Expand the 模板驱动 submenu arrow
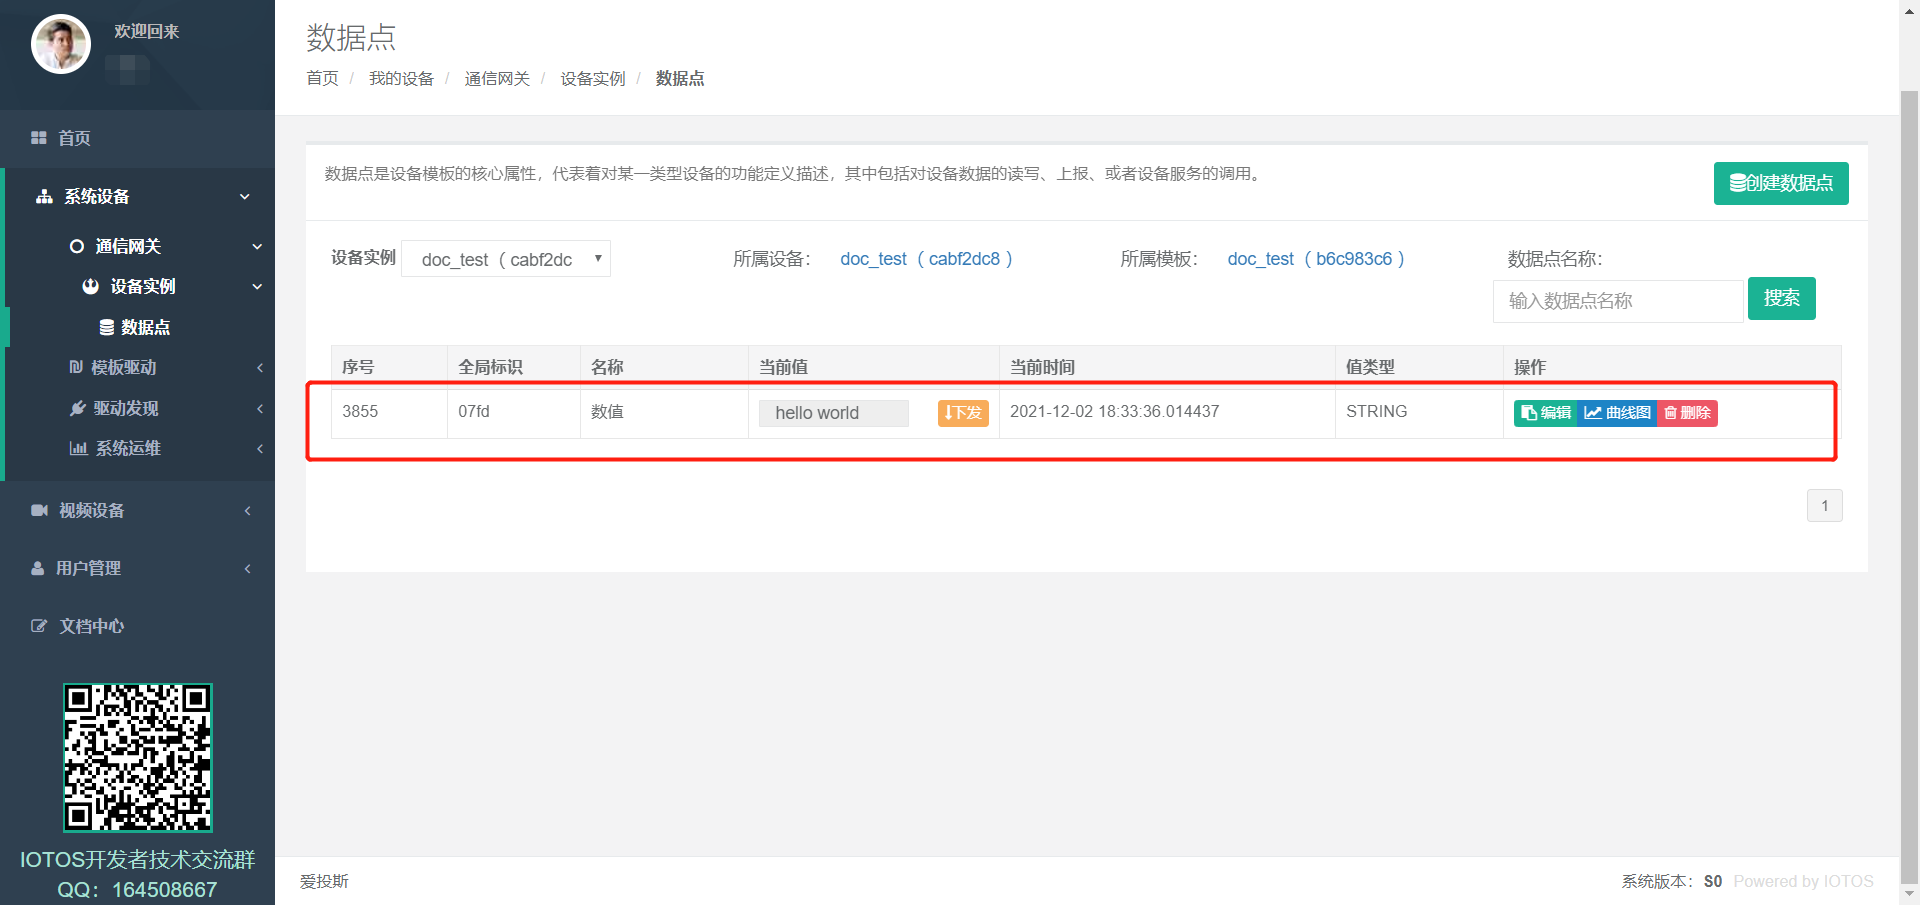 tap(260, 368)
